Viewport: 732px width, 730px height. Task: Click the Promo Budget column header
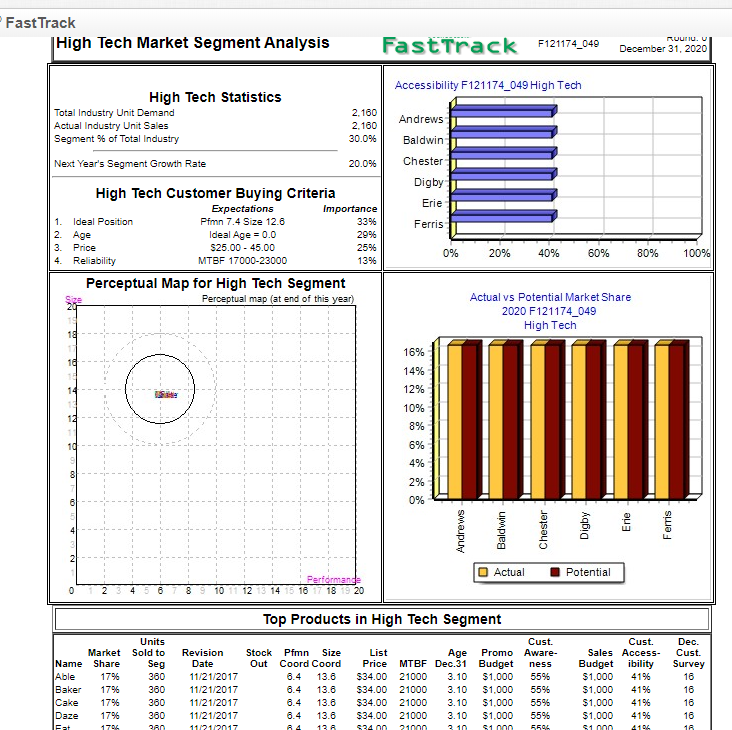[x=497, y=658]
